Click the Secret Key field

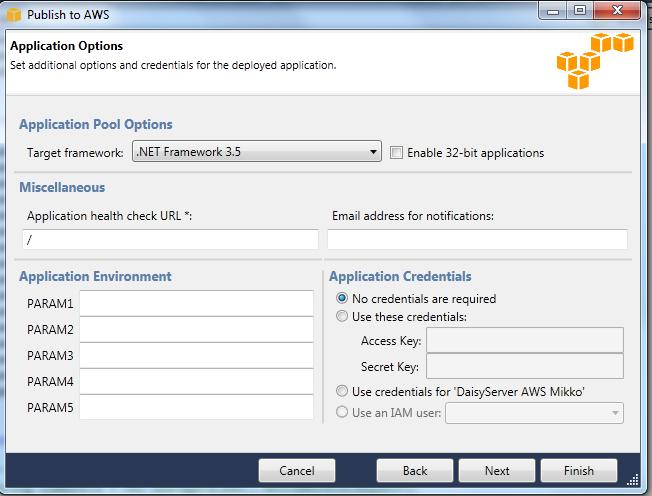tap(525, 366)
